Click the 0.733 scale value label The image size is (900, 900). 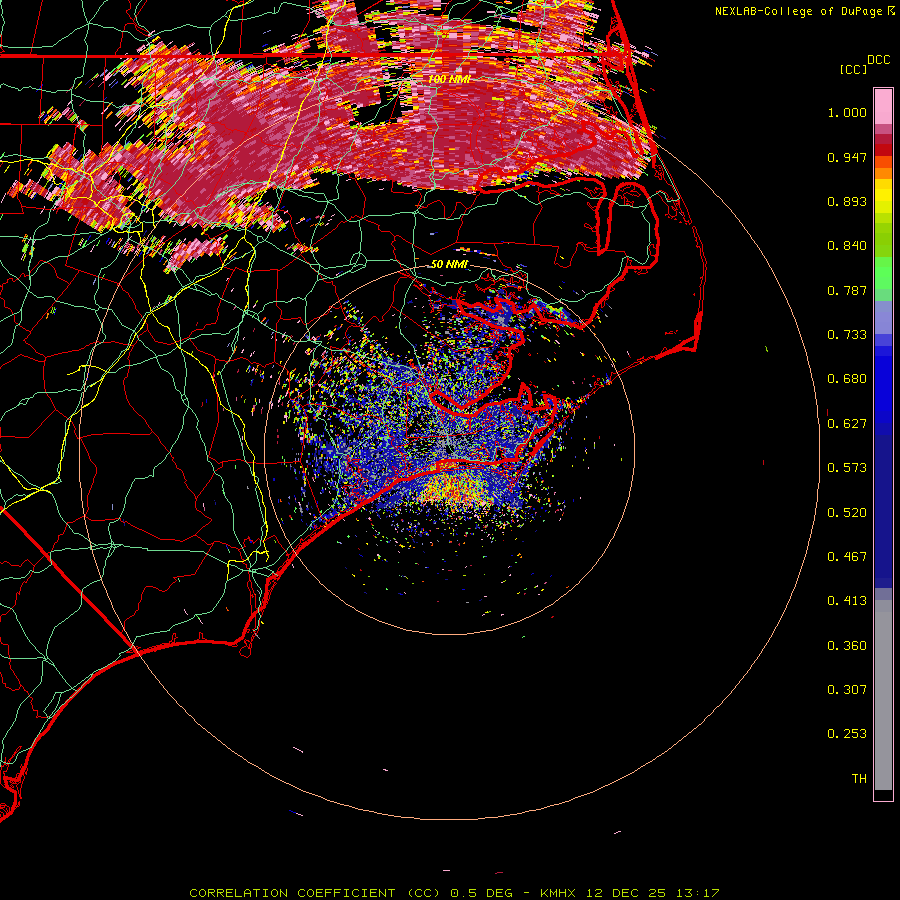click(x=847, y=335)
